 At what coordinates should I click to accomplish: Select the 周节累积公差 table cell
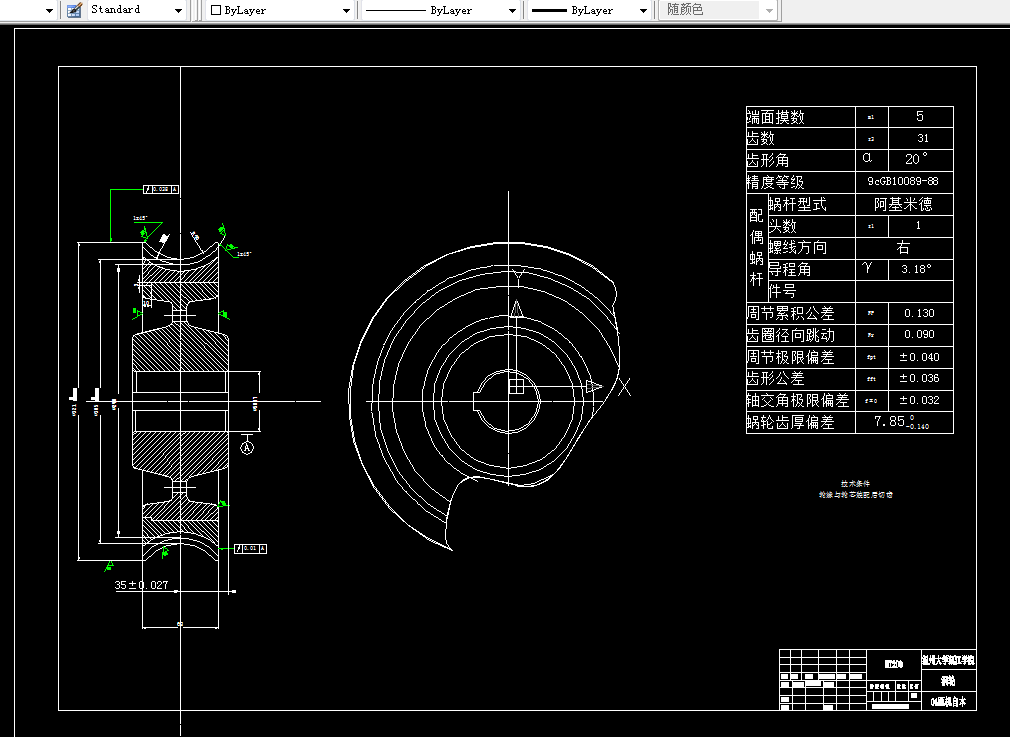pyautogui.click(x=801, y=313)
